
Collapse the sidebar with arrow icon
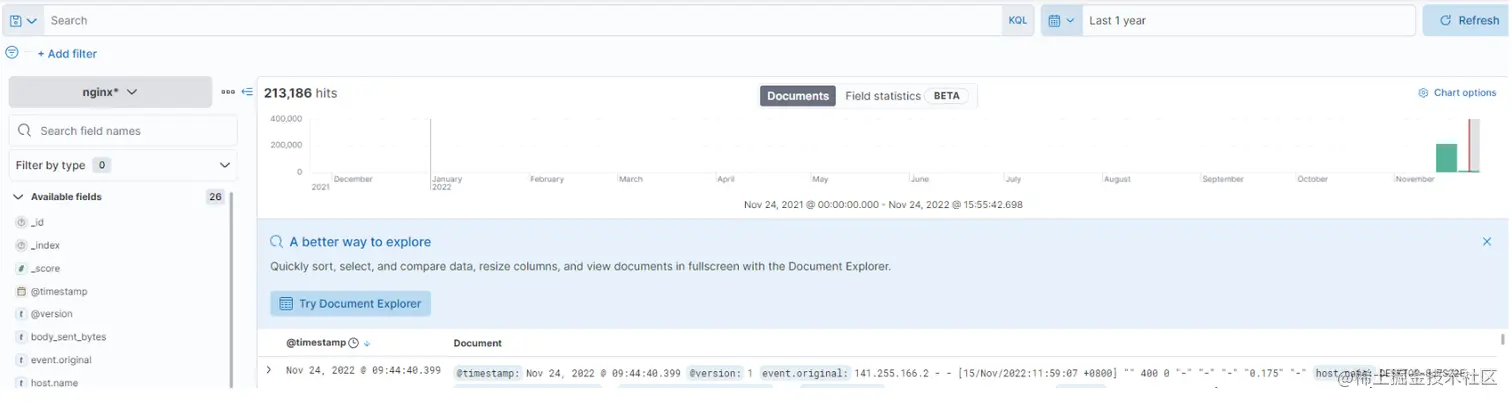[247, 92]
